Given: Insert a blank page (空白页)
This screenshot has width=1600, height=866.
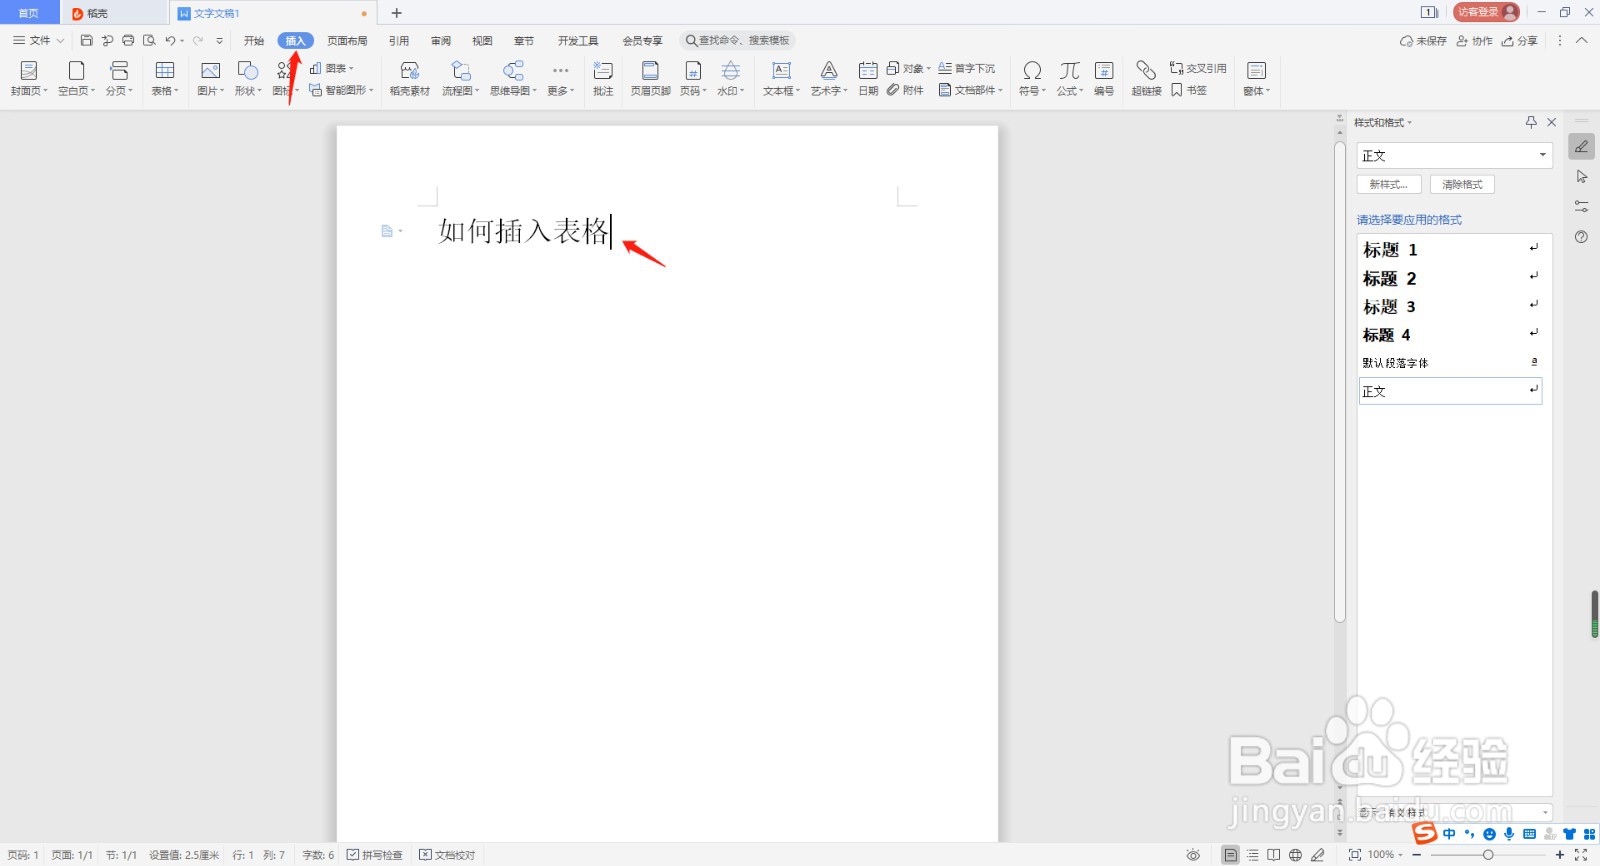Looking at the screenshot, I should (76, 78).
